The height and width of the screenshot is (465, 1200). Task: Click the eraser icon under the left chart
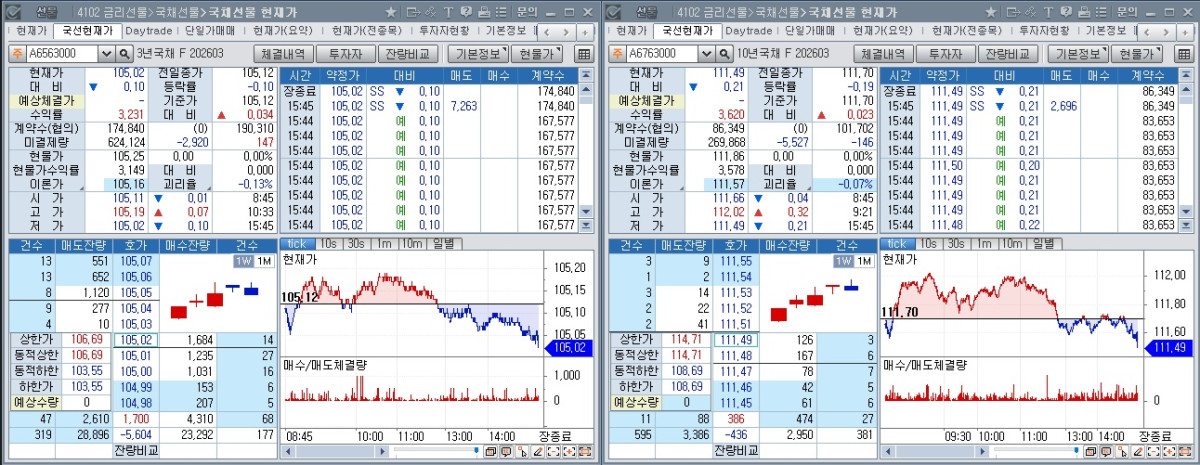tap(539, 451)
